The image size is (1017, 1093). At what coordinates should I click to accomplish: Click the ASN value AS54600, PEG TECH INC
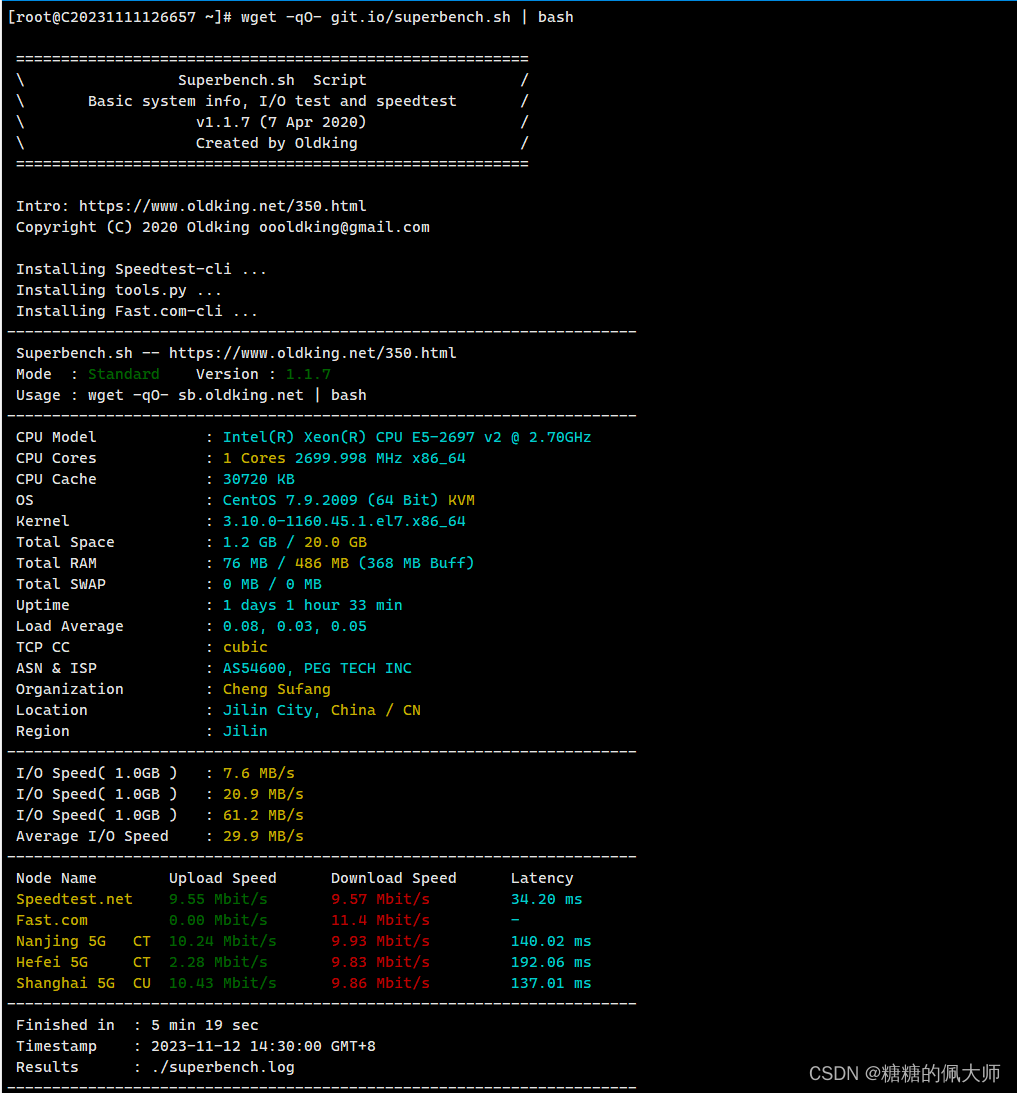pyautogui.click(x=317, y=668)
